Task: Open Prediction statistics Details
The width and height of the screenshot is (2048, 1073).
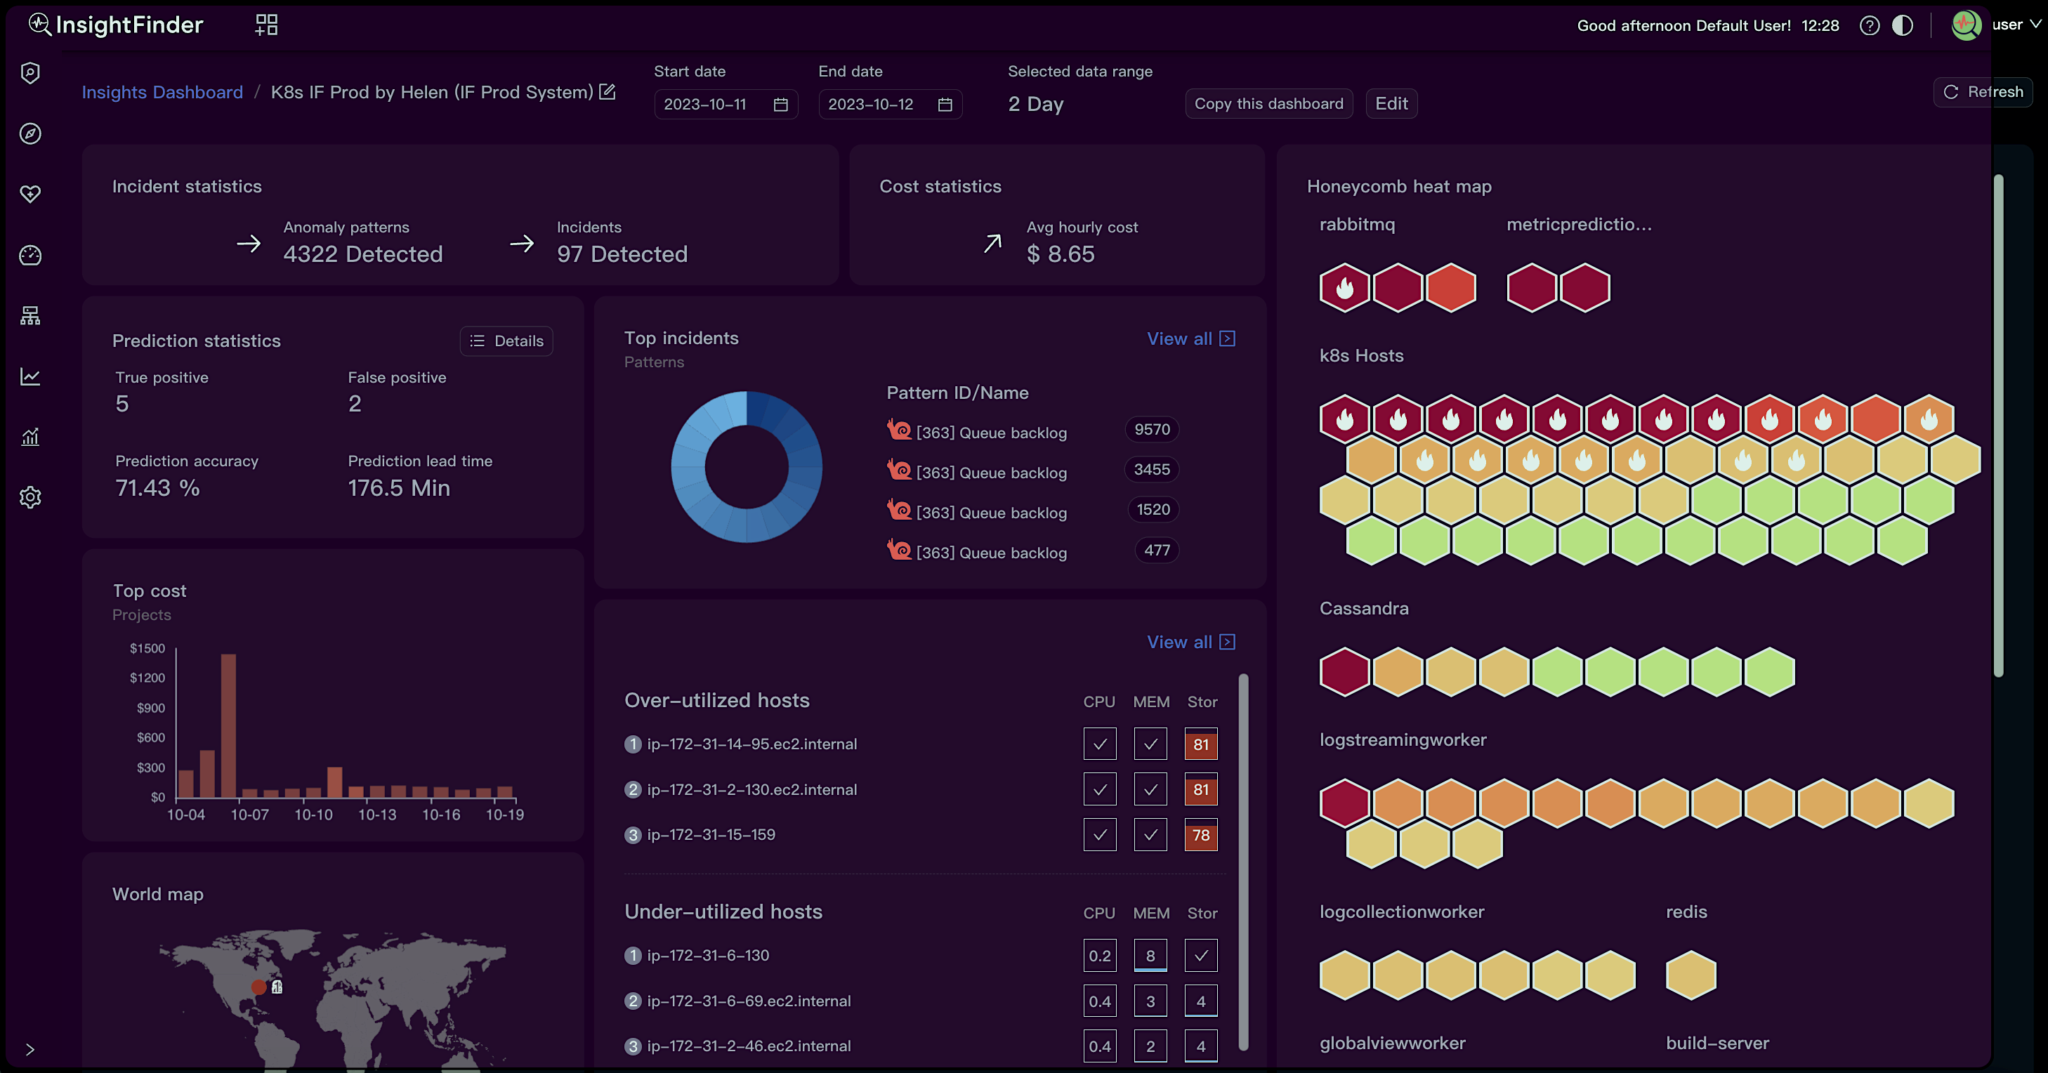Action: tap(507, 341)
